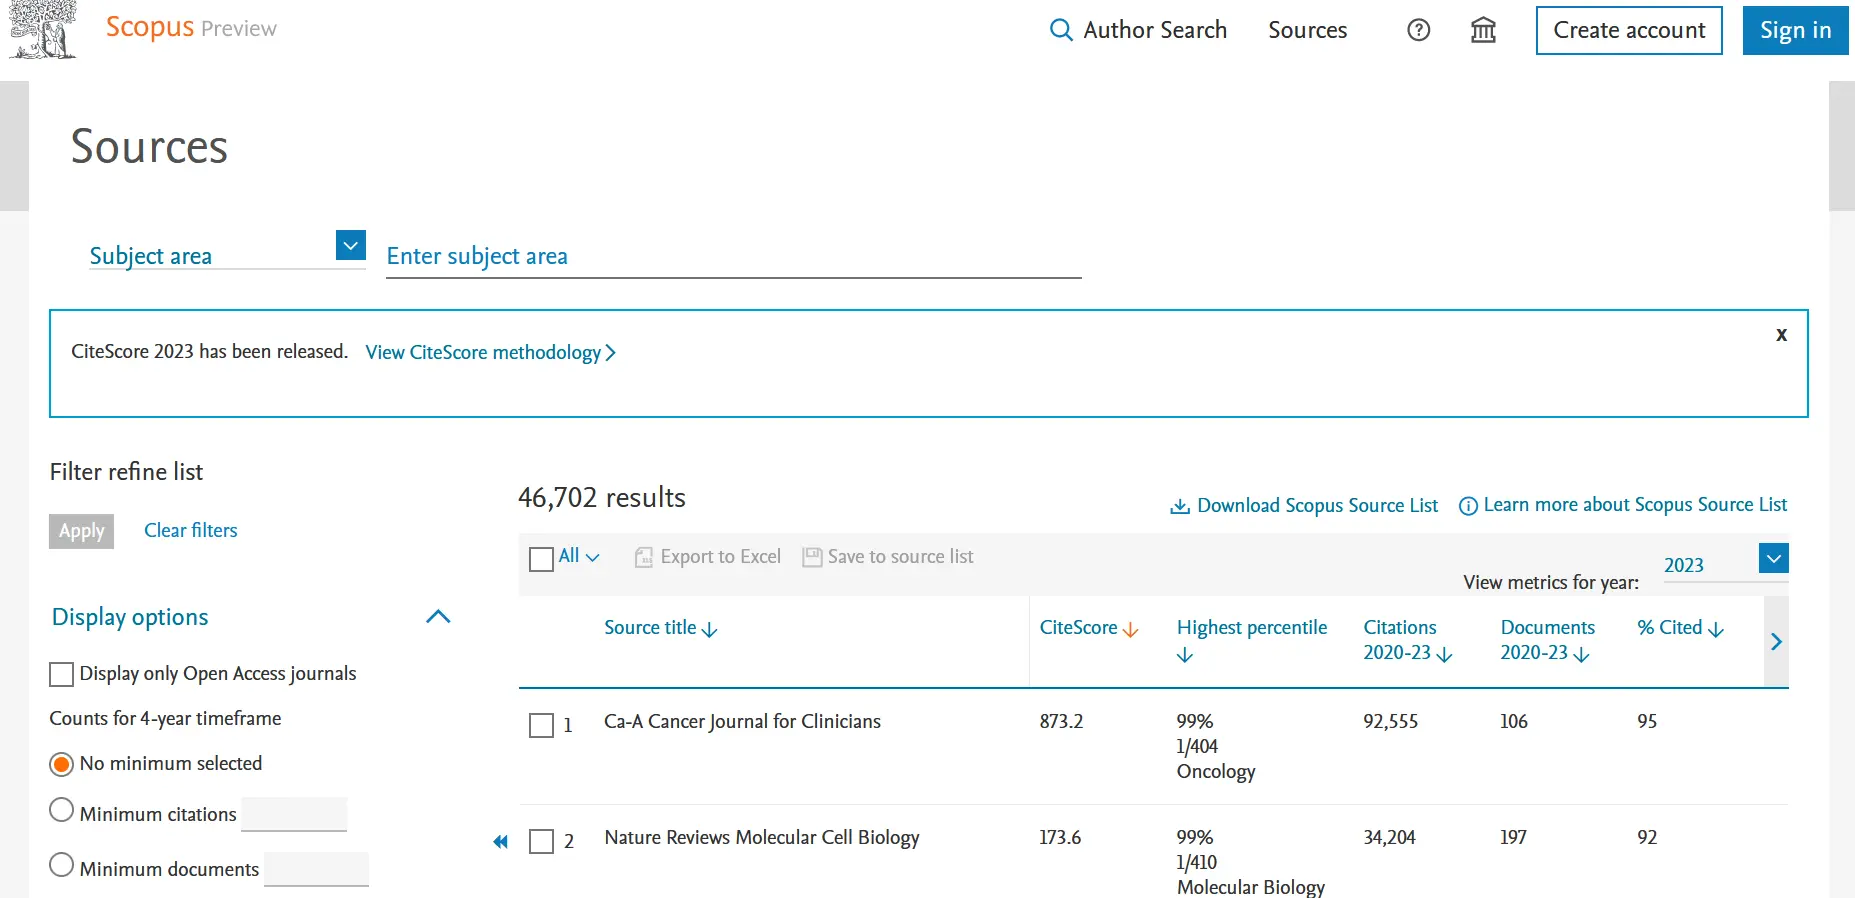1855x898 pixels.
Task: Click the Sign in button
Action: (1795, 30)
